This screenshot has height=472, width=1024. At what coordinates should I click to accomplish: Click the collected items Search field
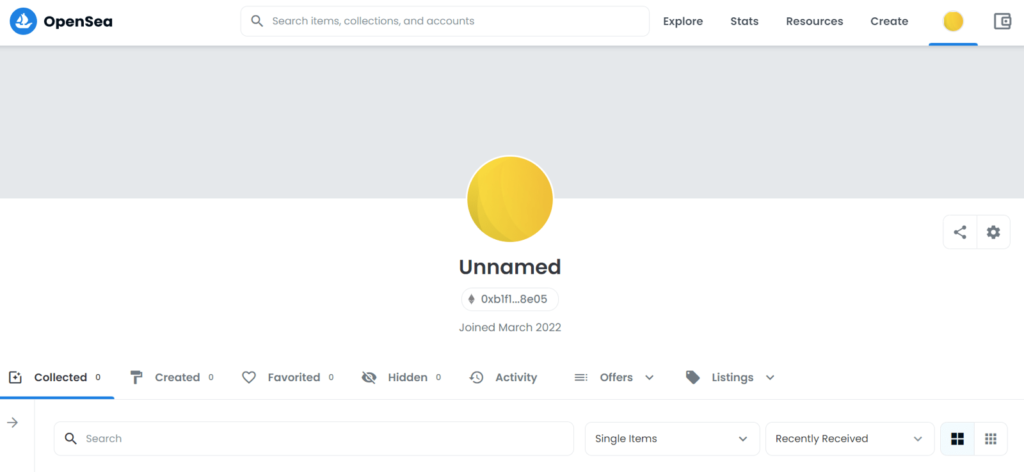313,439
